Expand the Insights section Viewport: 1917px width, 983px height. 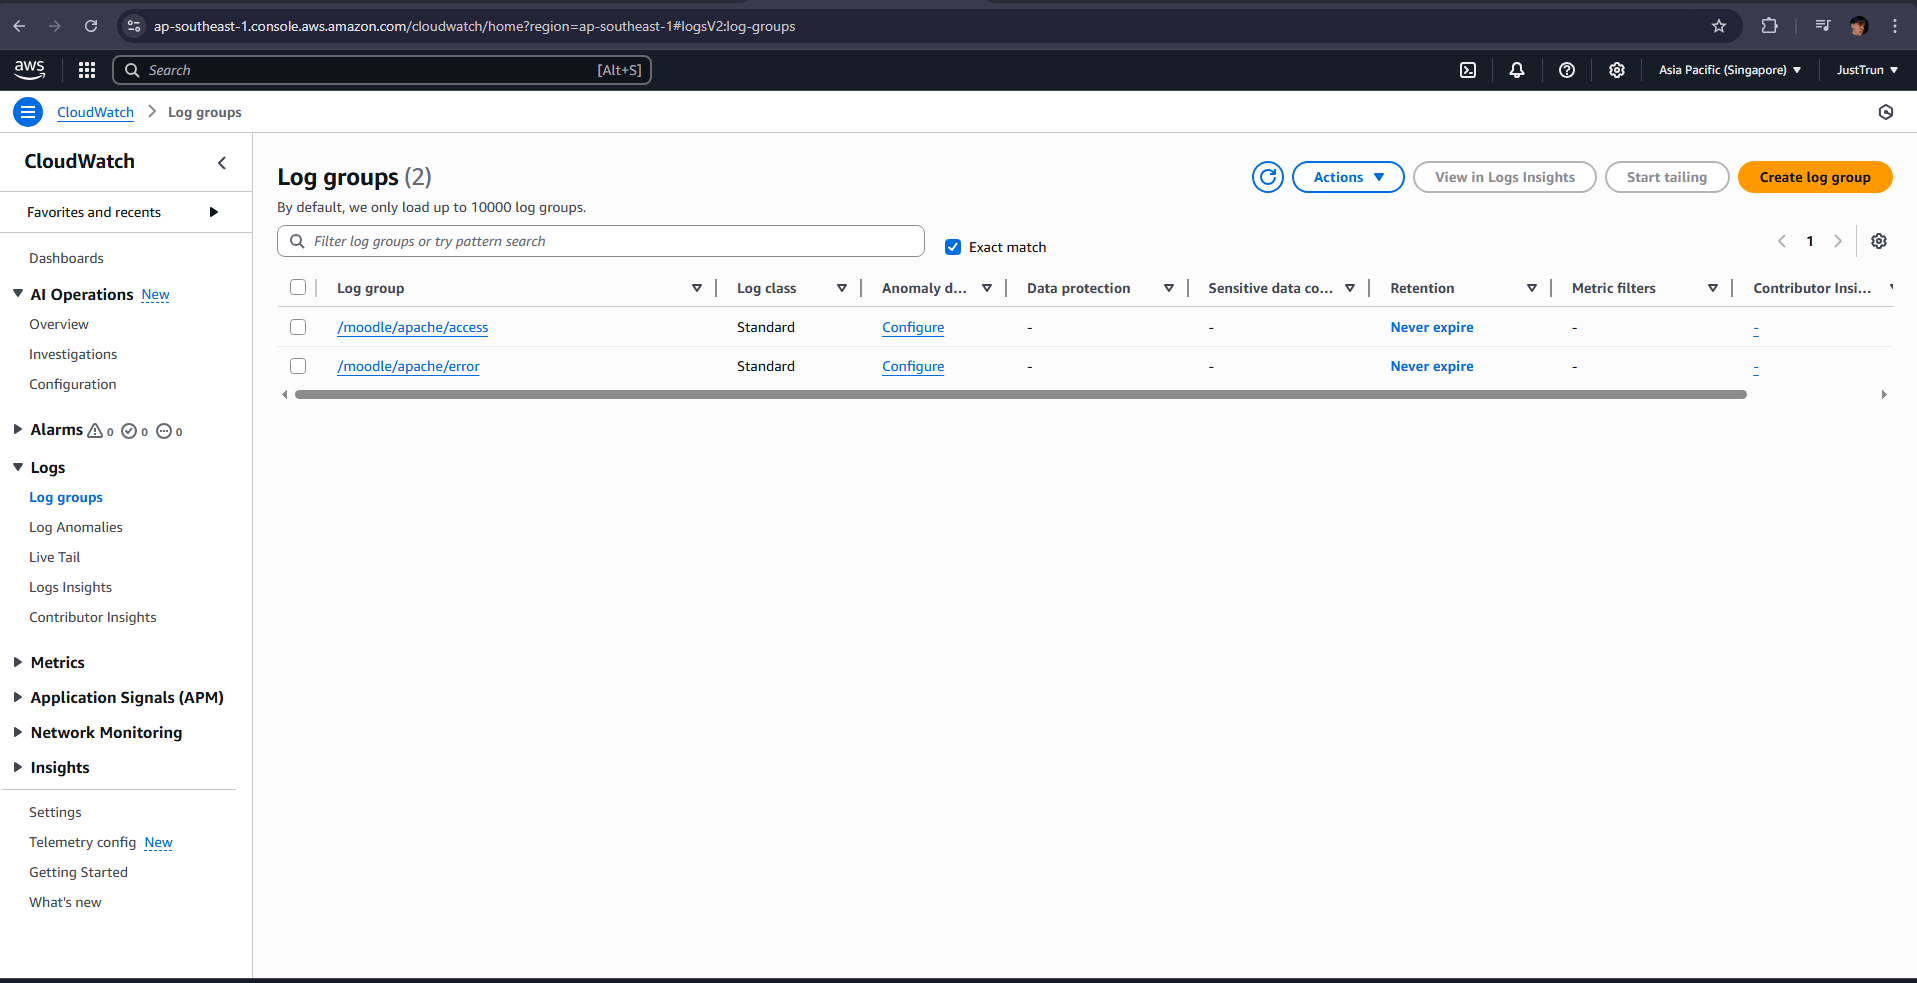click(x=18, y=767)
